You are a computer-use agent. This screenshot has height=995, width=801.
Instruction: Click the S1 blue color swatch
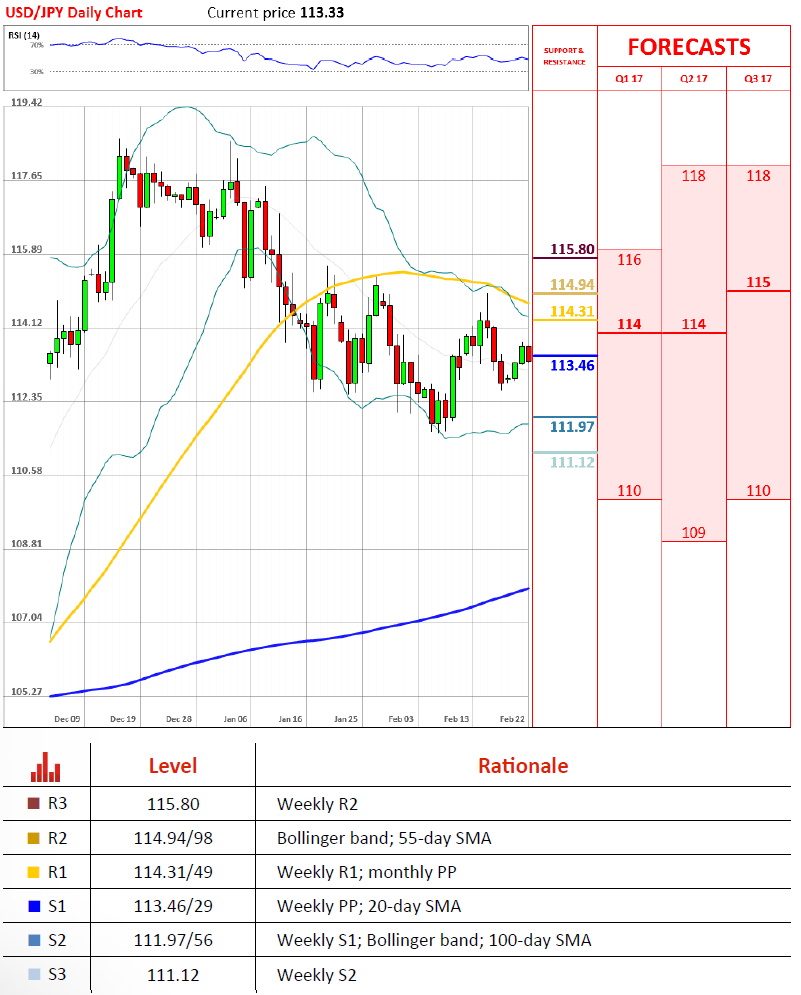pos(34,906)
